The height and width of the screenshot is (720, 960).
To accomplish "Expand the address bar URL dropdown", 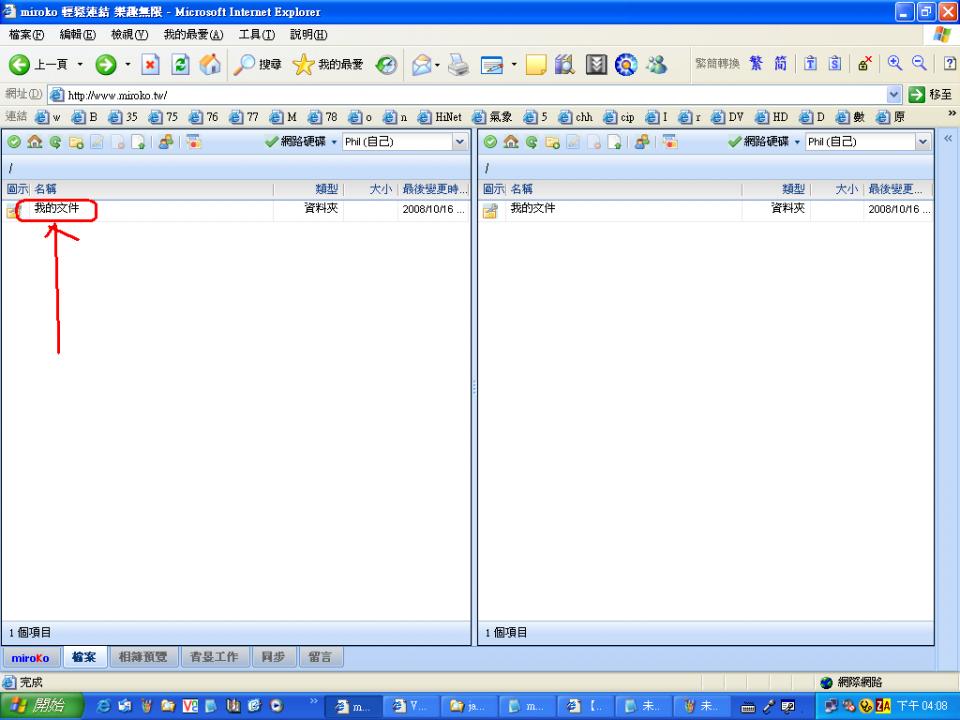I will coord(894,95).
